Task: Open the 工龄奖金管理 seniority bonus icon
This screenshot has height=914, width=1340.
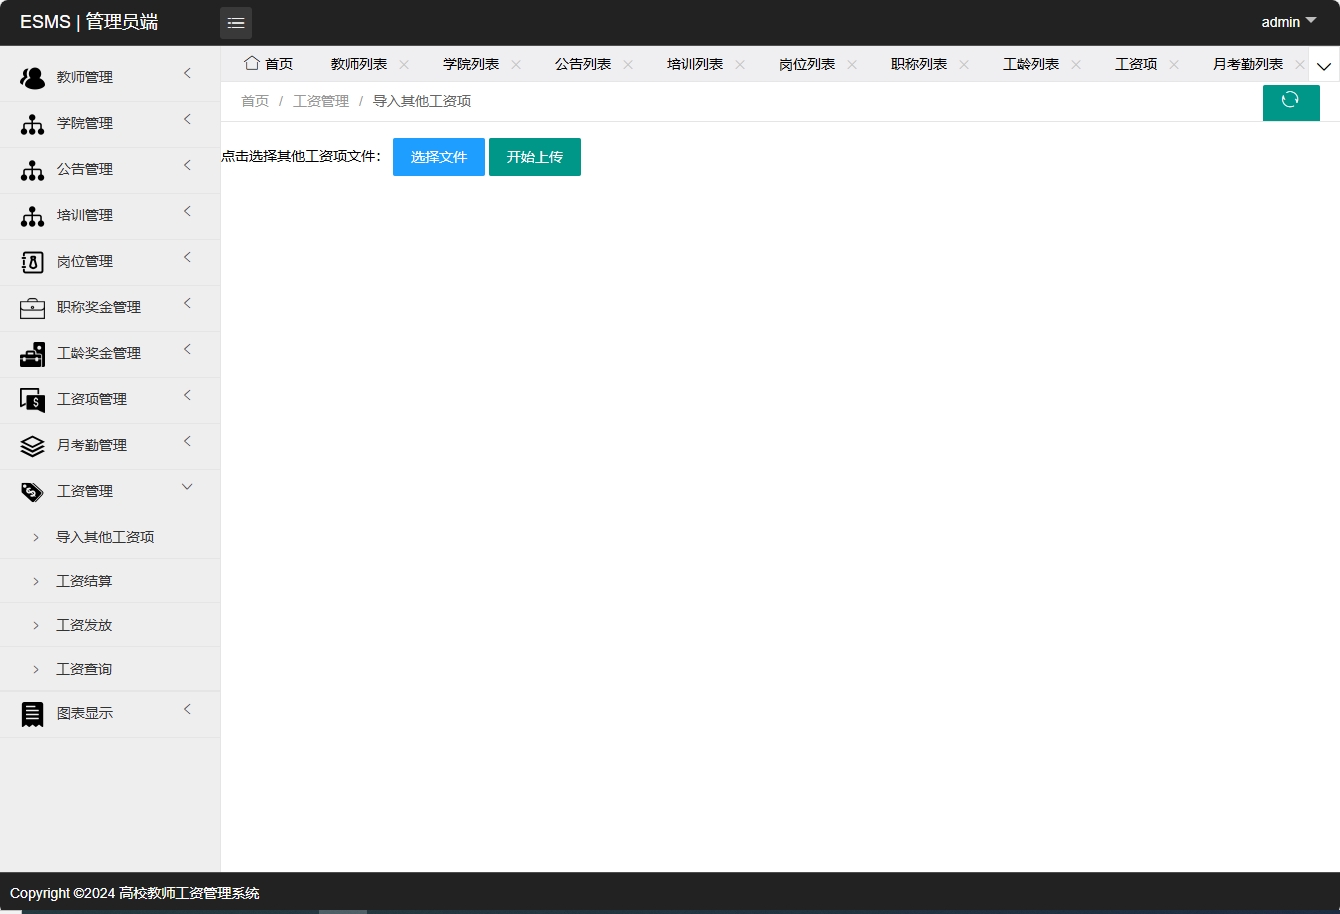Action: pyautogui.click(x=31, y=353)
